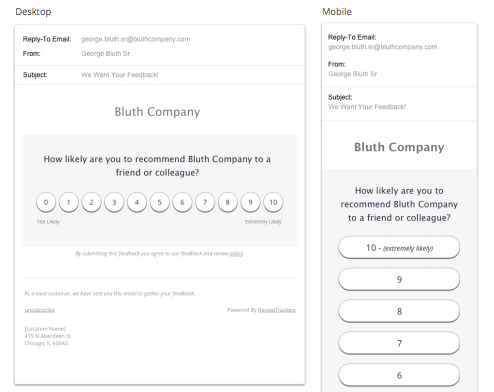
Task: Choose rating 9 circle in desktop preview
Action: click(250, 202)
